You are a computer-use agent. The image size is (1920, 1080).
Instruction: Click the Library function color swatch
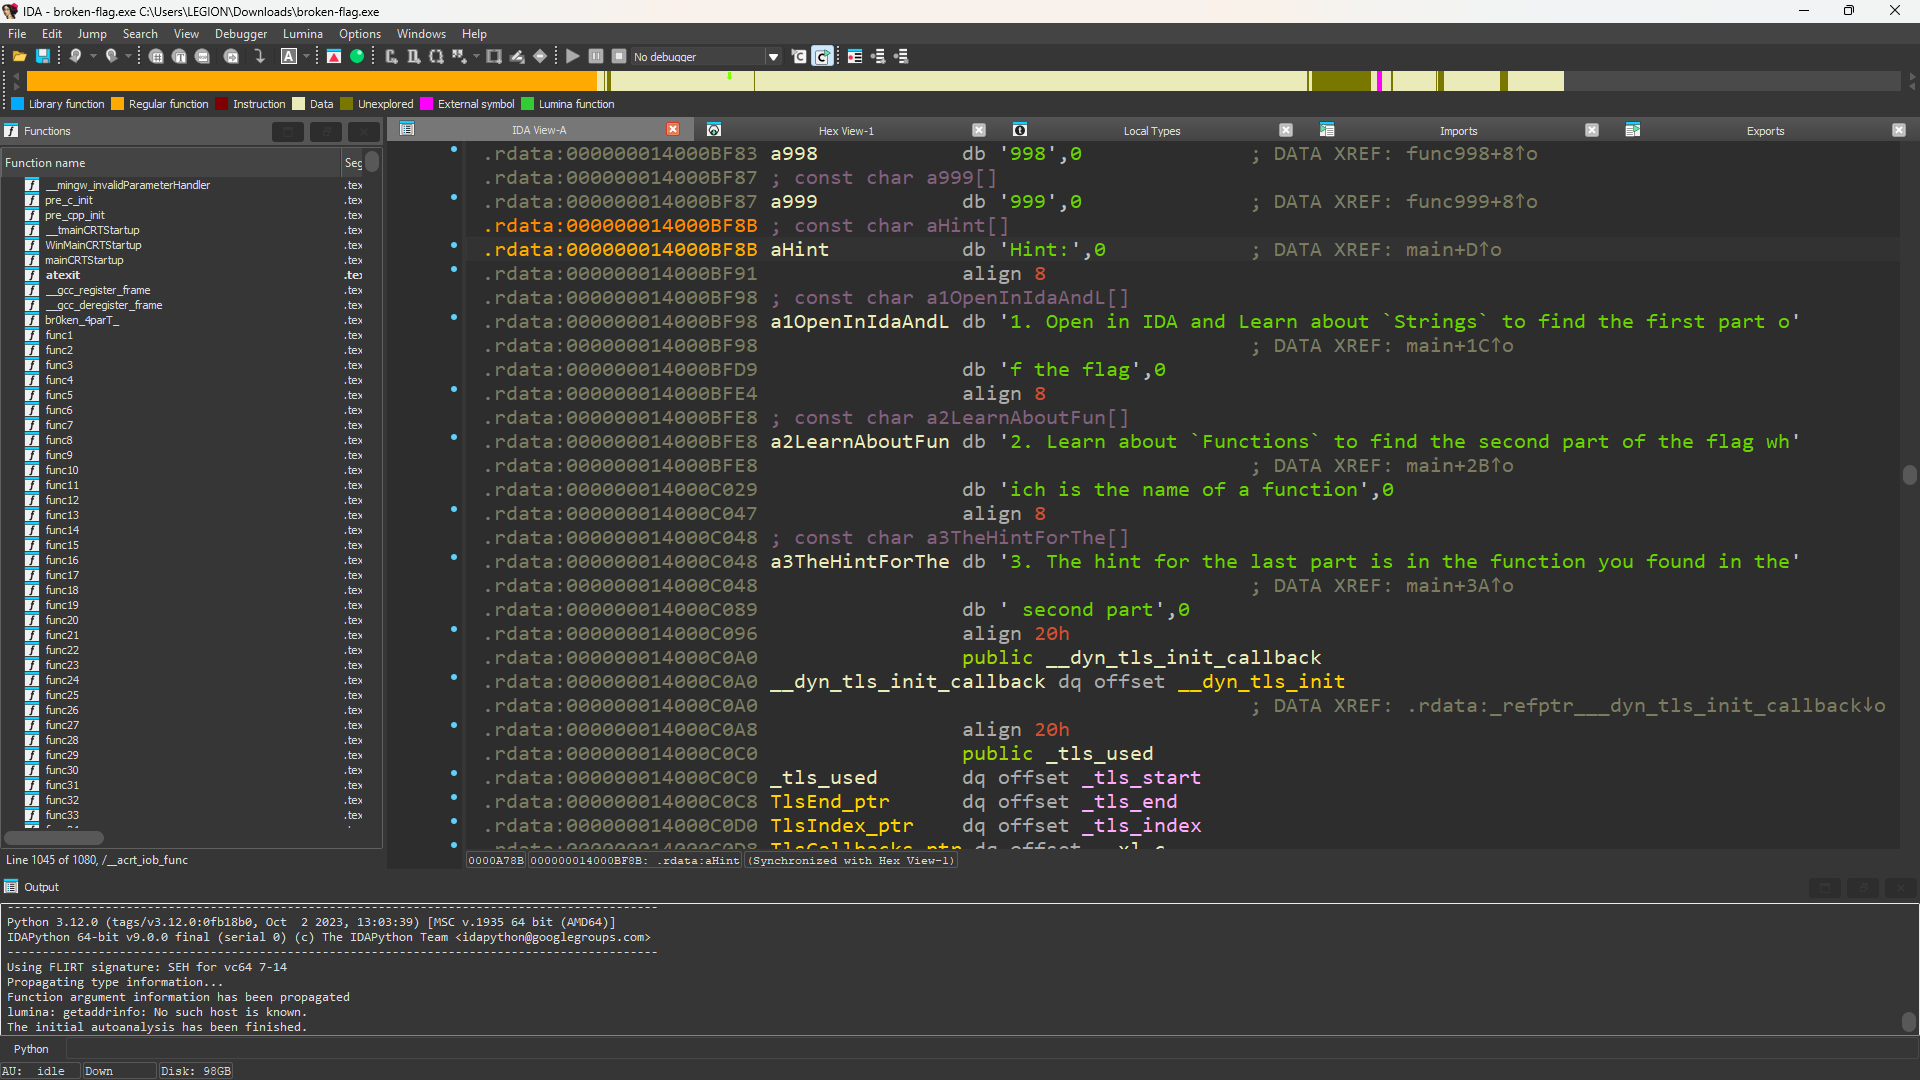click(17, 104)
